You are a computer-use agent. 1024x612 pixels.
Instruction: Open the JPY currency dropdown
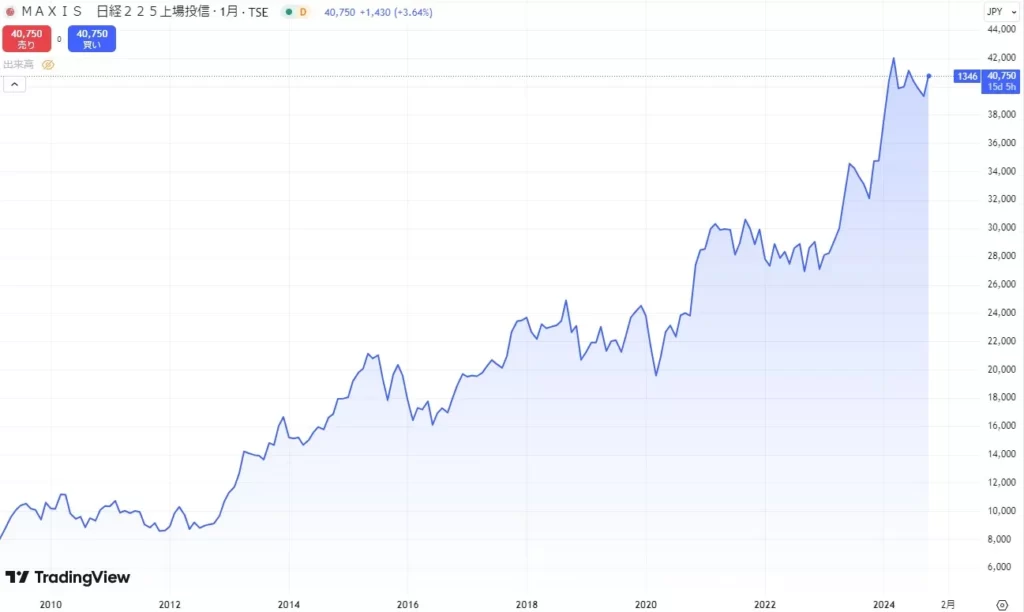pyautogui.click(x=1000, y=12)
